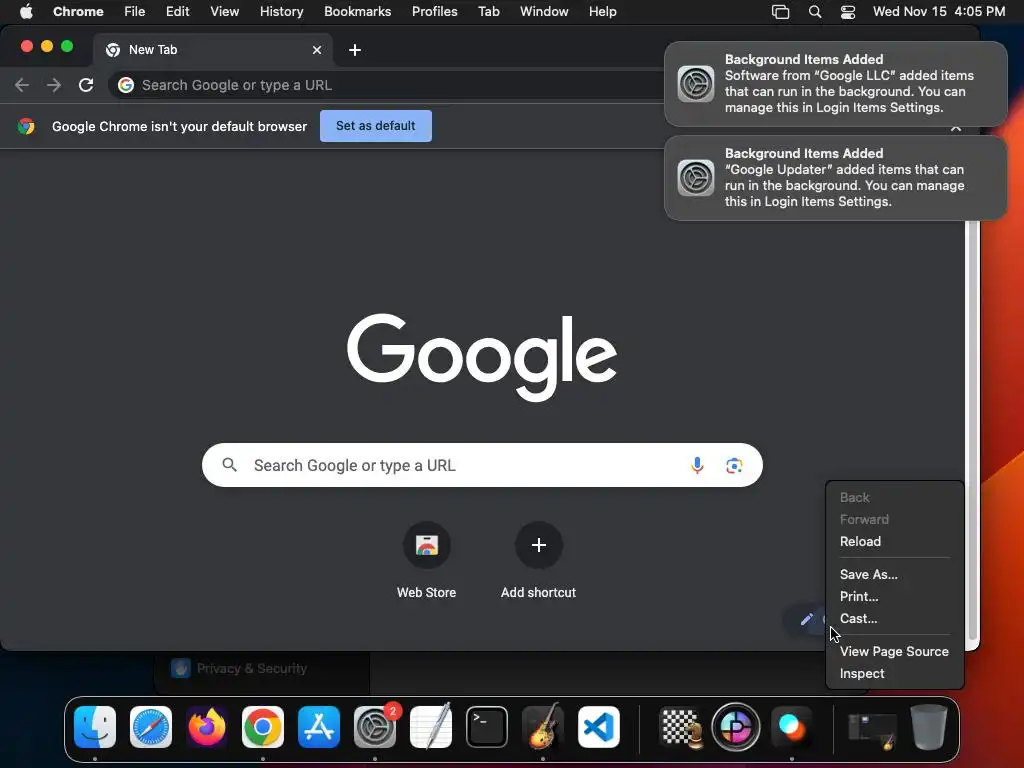
Task: Open System Settings from the Dock
Action: click(375, 726)
